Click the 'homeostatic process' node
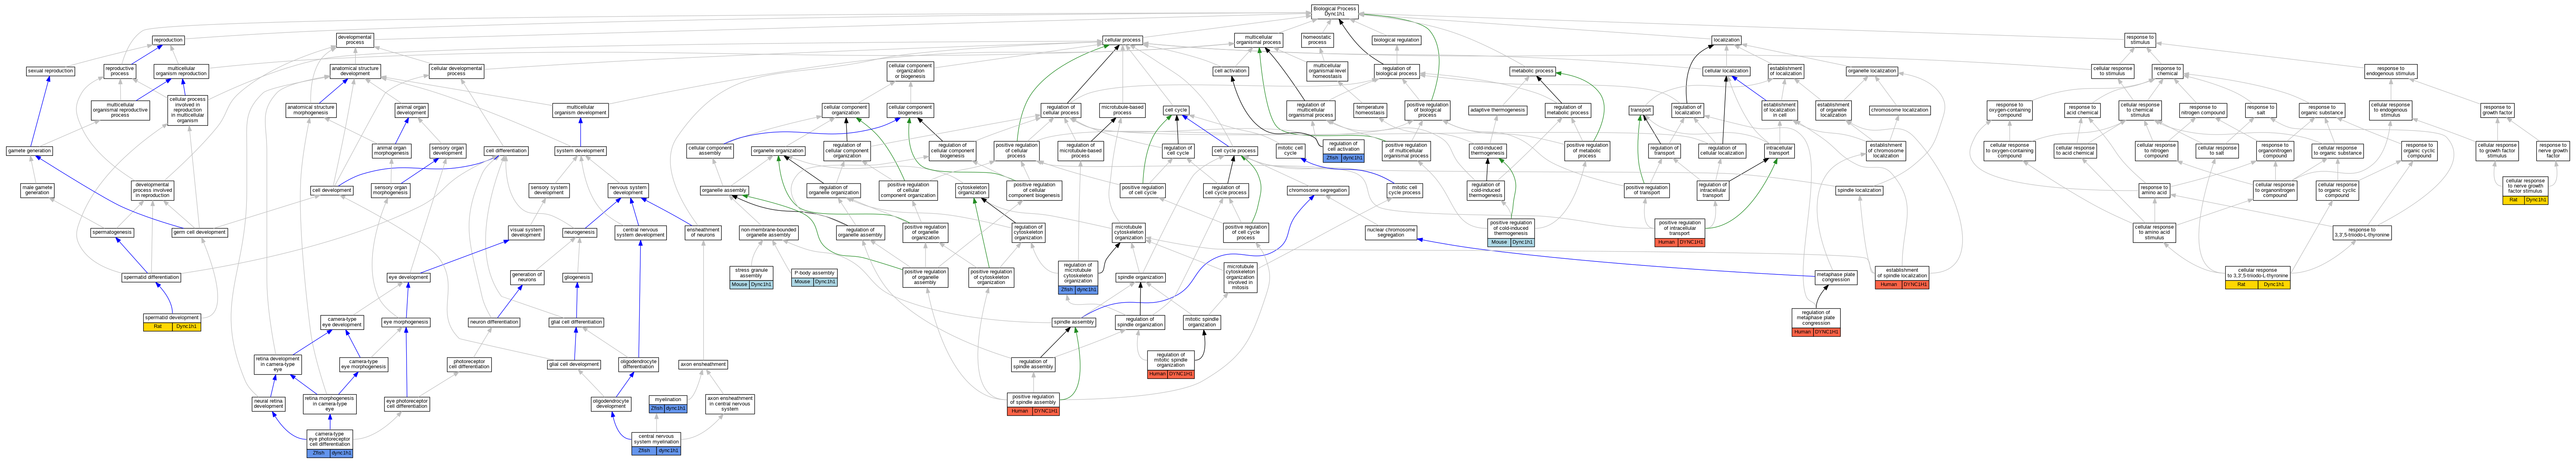Screen dimensions: 2576x462 (x=1317, y=40)
